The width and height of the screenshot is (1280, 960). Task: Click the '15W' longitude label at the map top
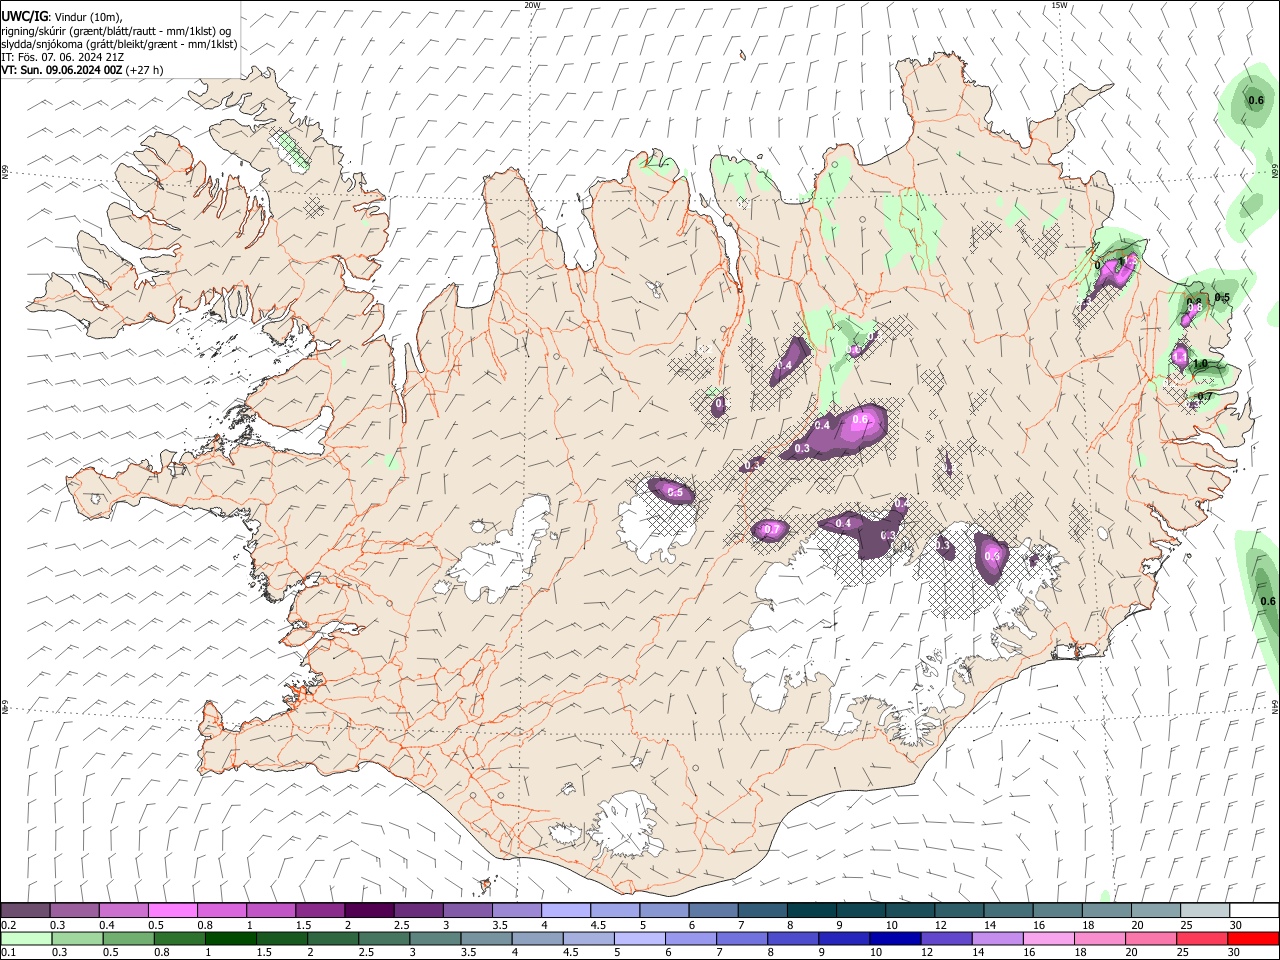pyautogui.click(x=1059, y=5)
